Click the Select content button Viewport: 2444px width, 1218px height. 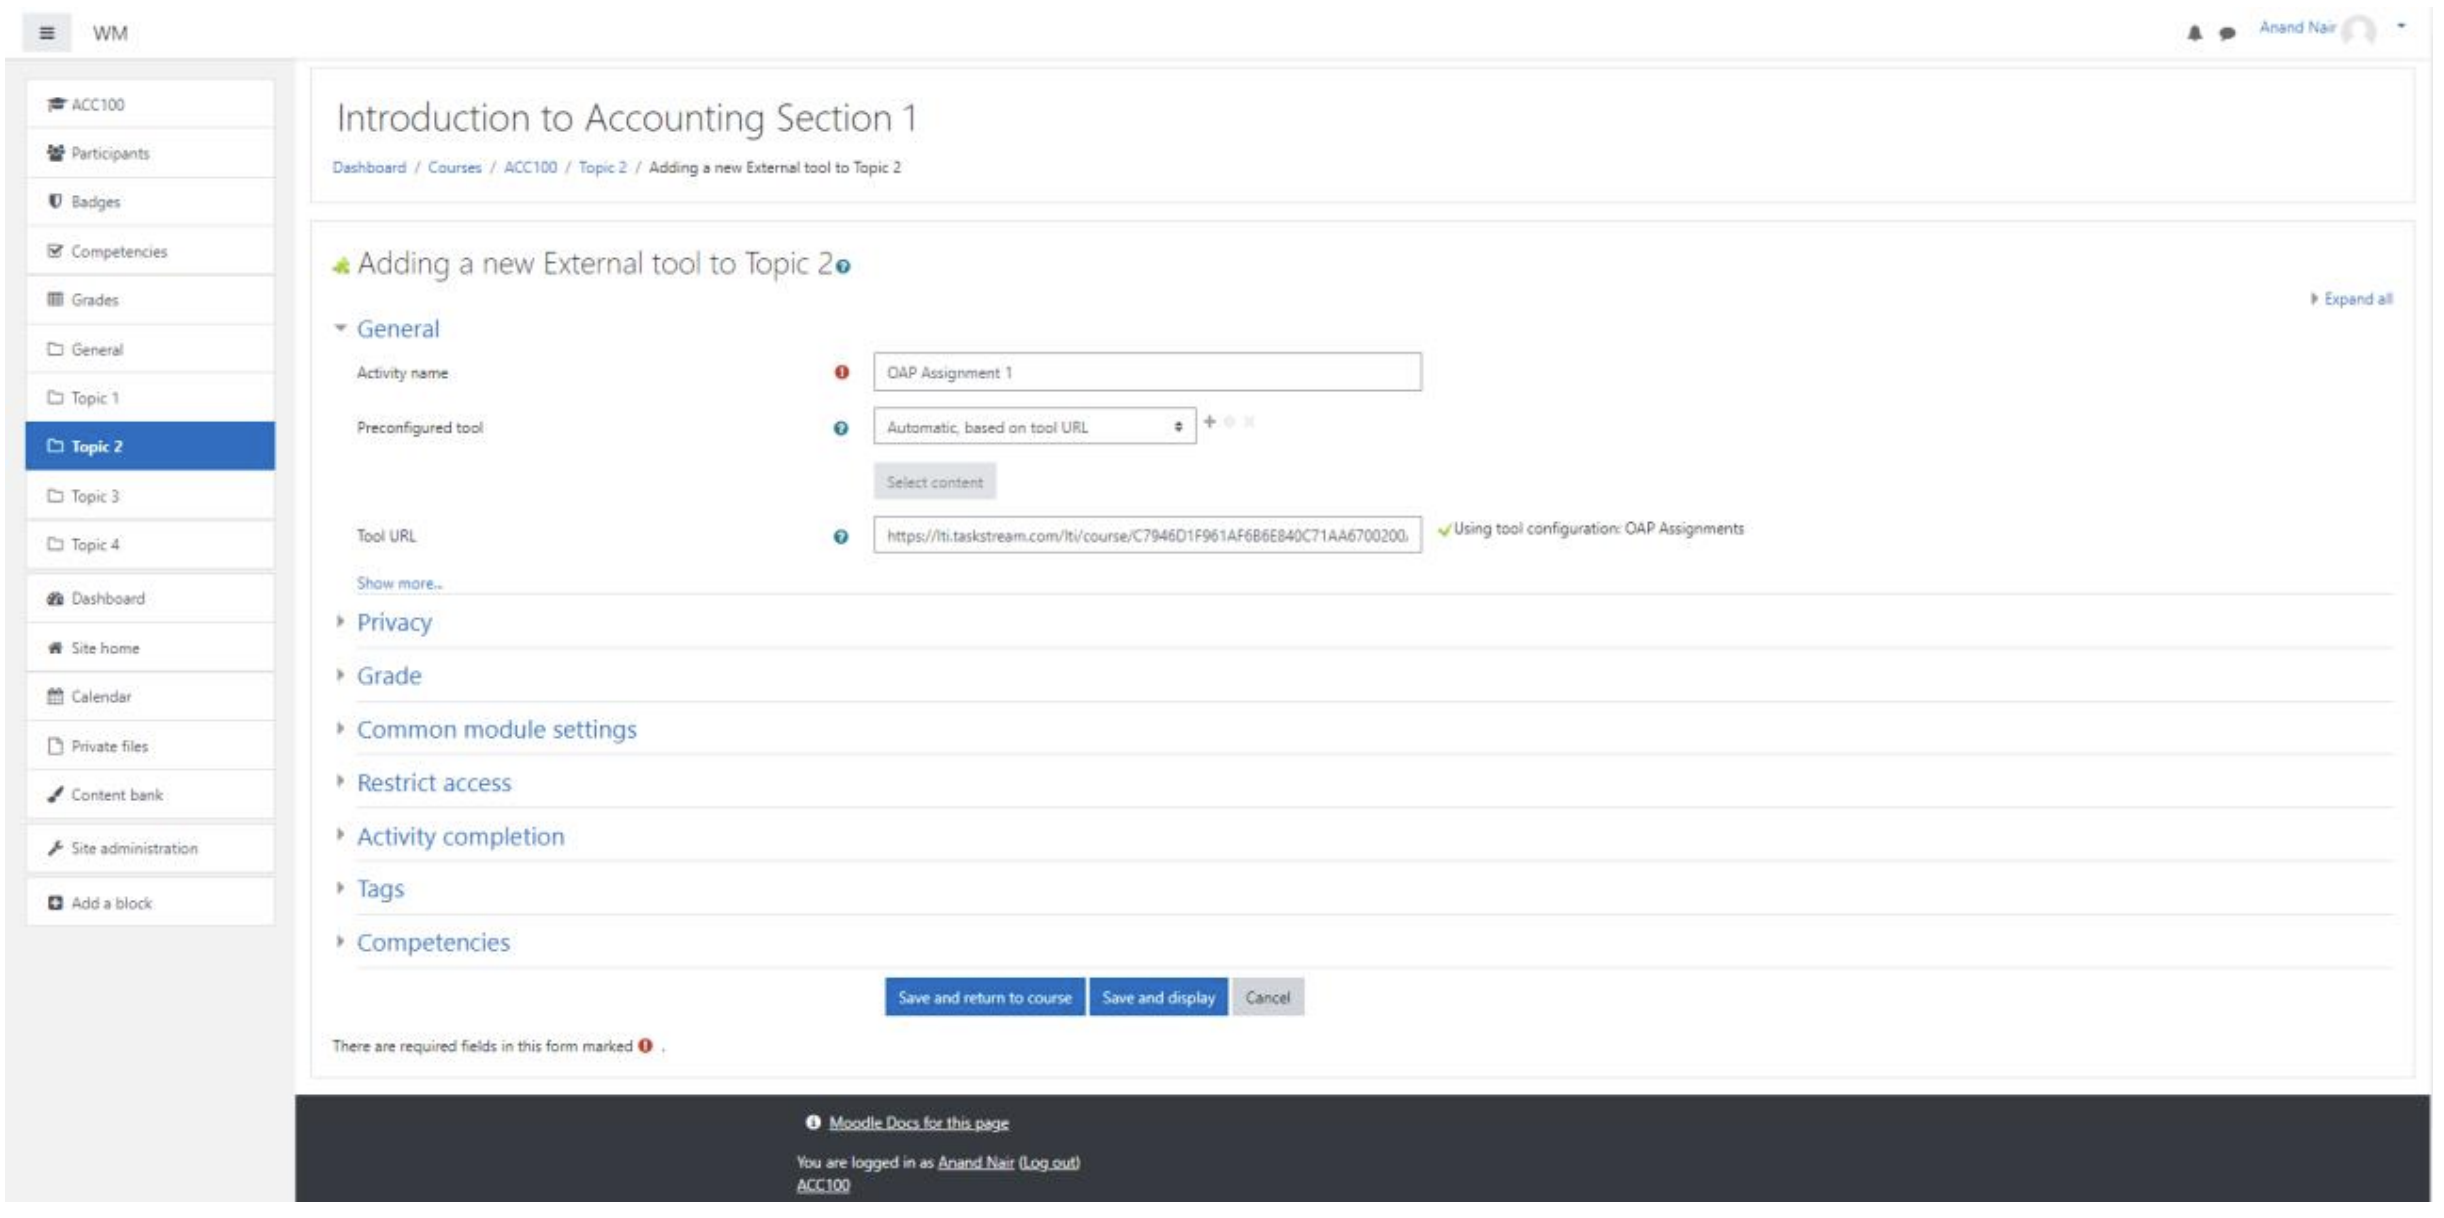[x=934, y=482]
